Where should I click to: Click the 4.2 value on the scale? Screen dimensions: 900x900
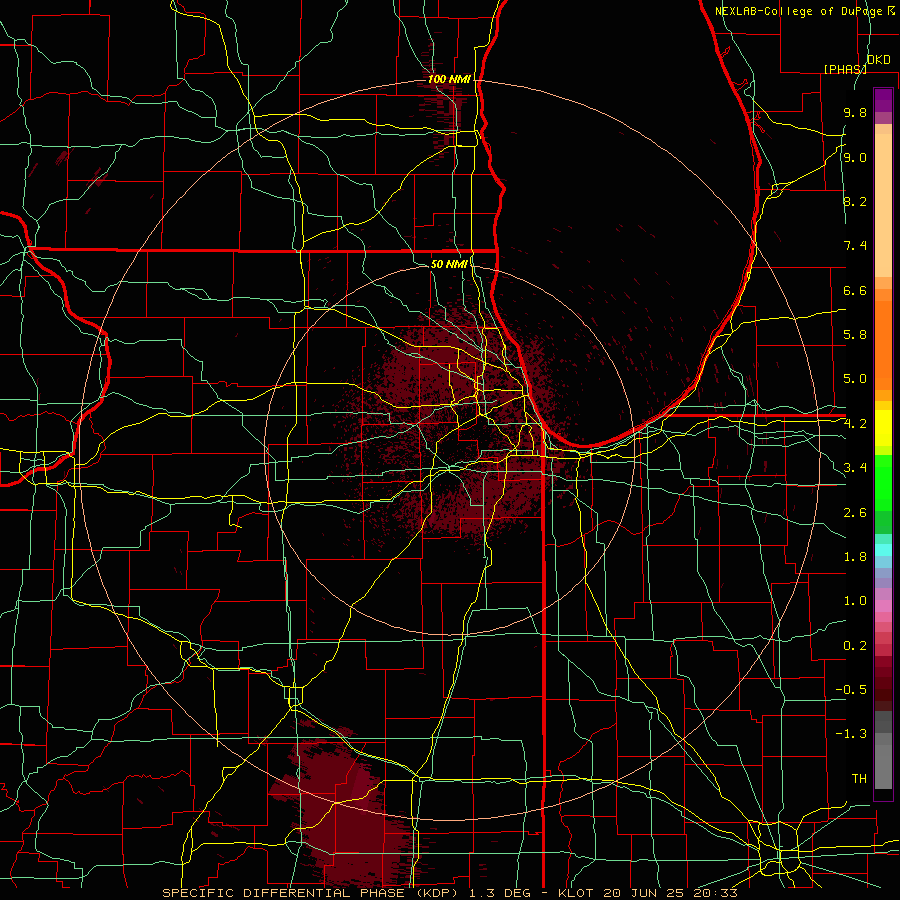pyautogui.click(x=855, y=424)
